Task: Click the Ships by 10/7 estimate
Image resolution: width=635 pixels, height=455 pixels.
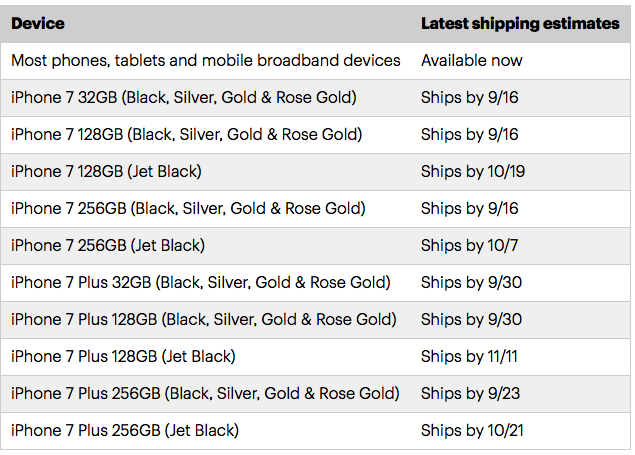Action: [x=470, y=245]
